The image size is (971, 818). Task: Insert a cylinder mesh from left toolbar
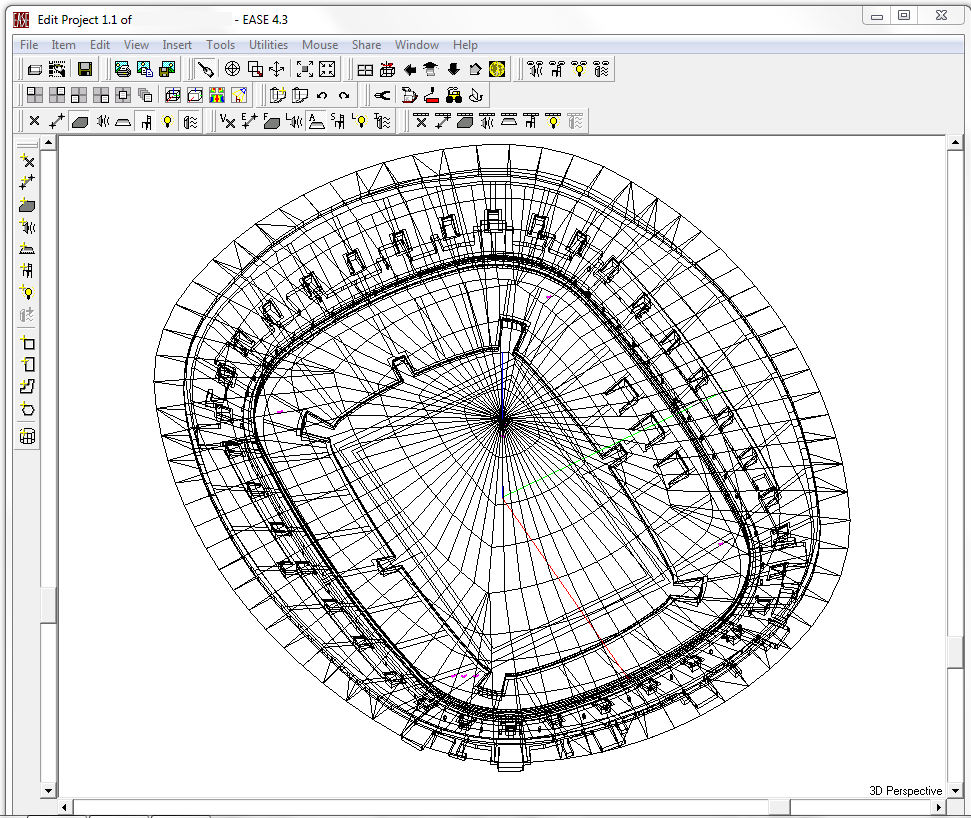click(27, 436)
